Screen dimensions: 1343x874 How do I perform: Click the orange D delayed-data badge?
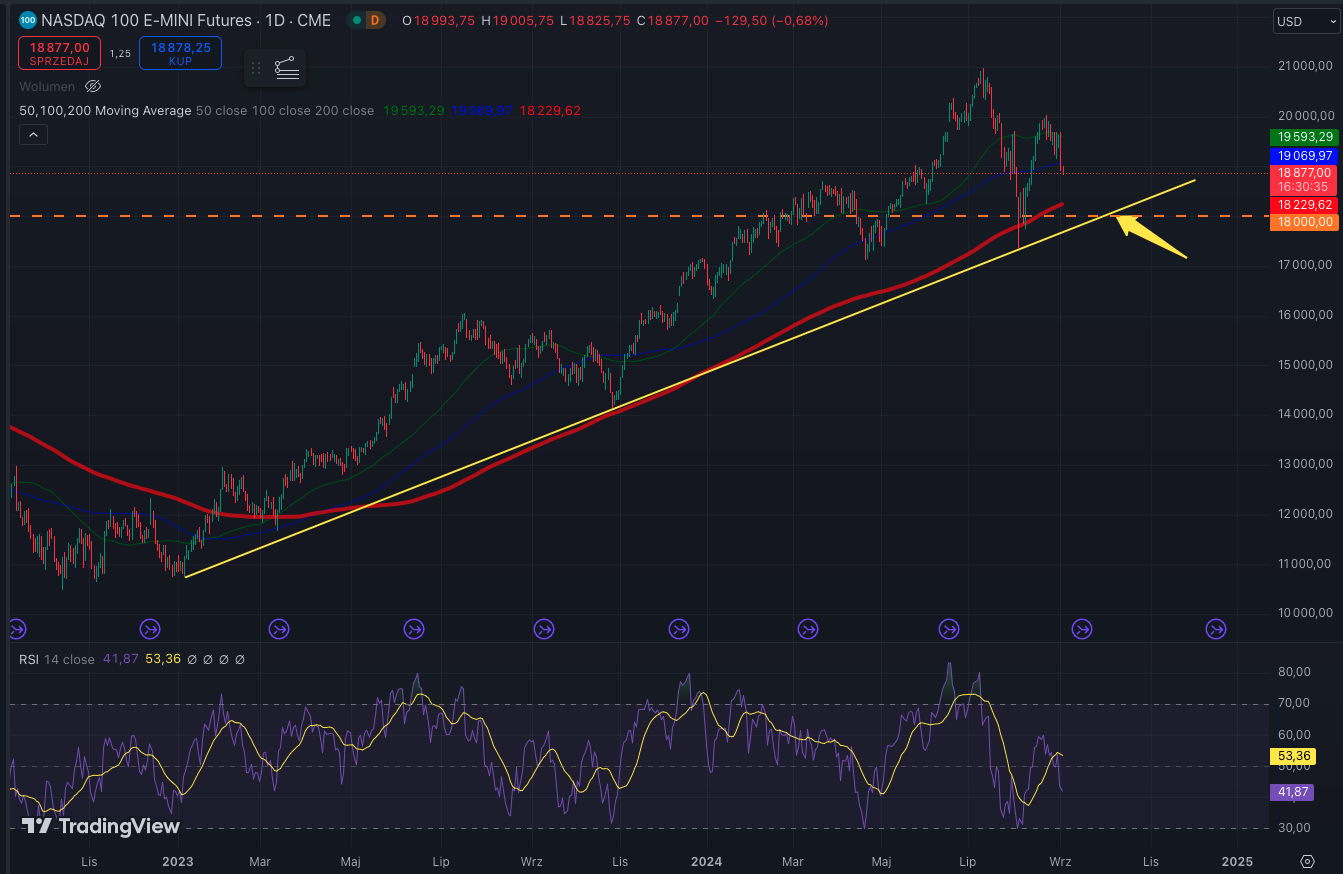pos(375,20)
